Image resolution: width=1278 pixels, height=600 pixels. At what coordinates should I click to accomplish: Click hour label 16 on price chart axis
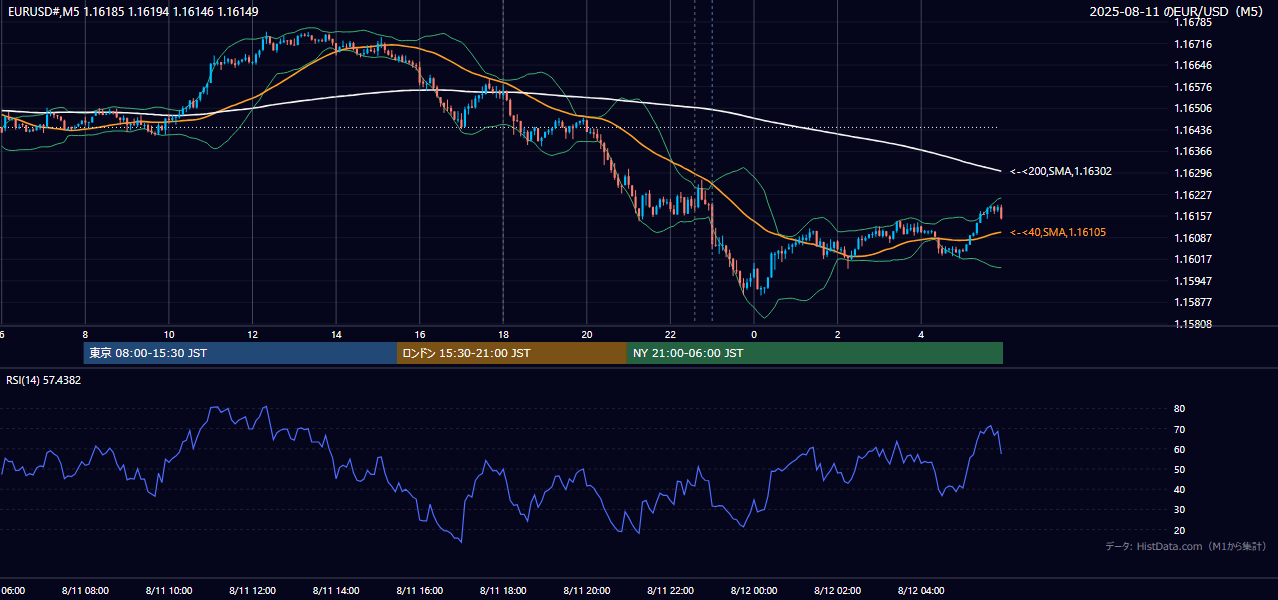(420, 335)
